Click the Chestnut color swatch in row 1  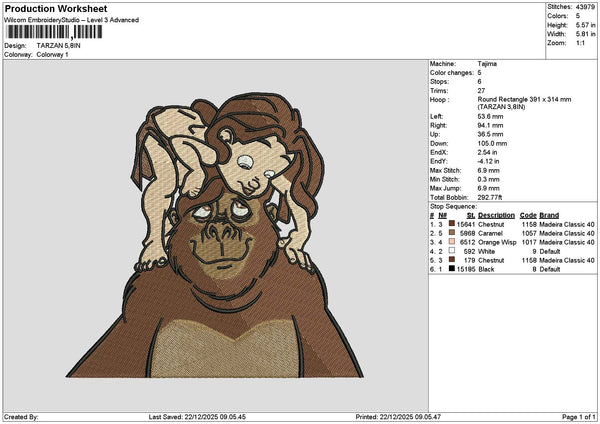pyautogui.click(x=452, y=224)
